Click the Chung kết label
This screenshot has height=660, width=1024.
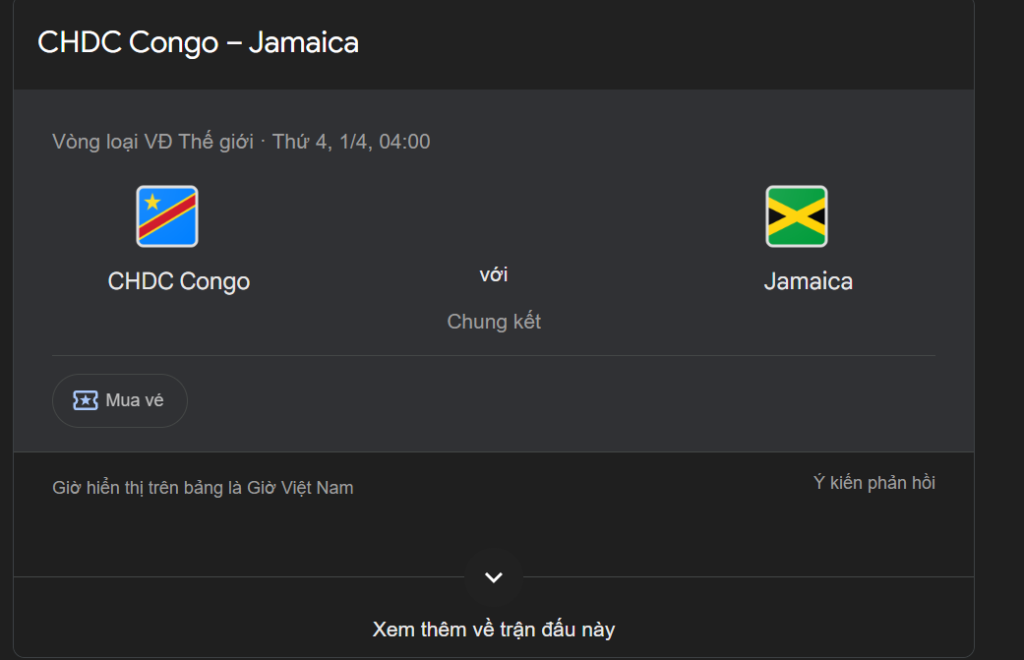(493, 322)
